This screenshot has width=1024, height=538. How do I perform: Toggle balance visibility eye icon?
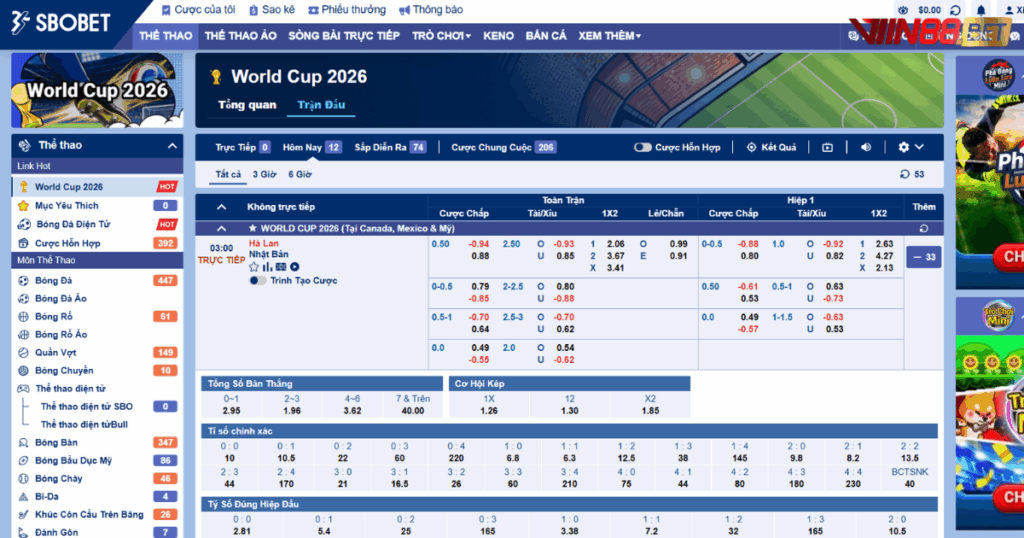[x=903, y=10]
